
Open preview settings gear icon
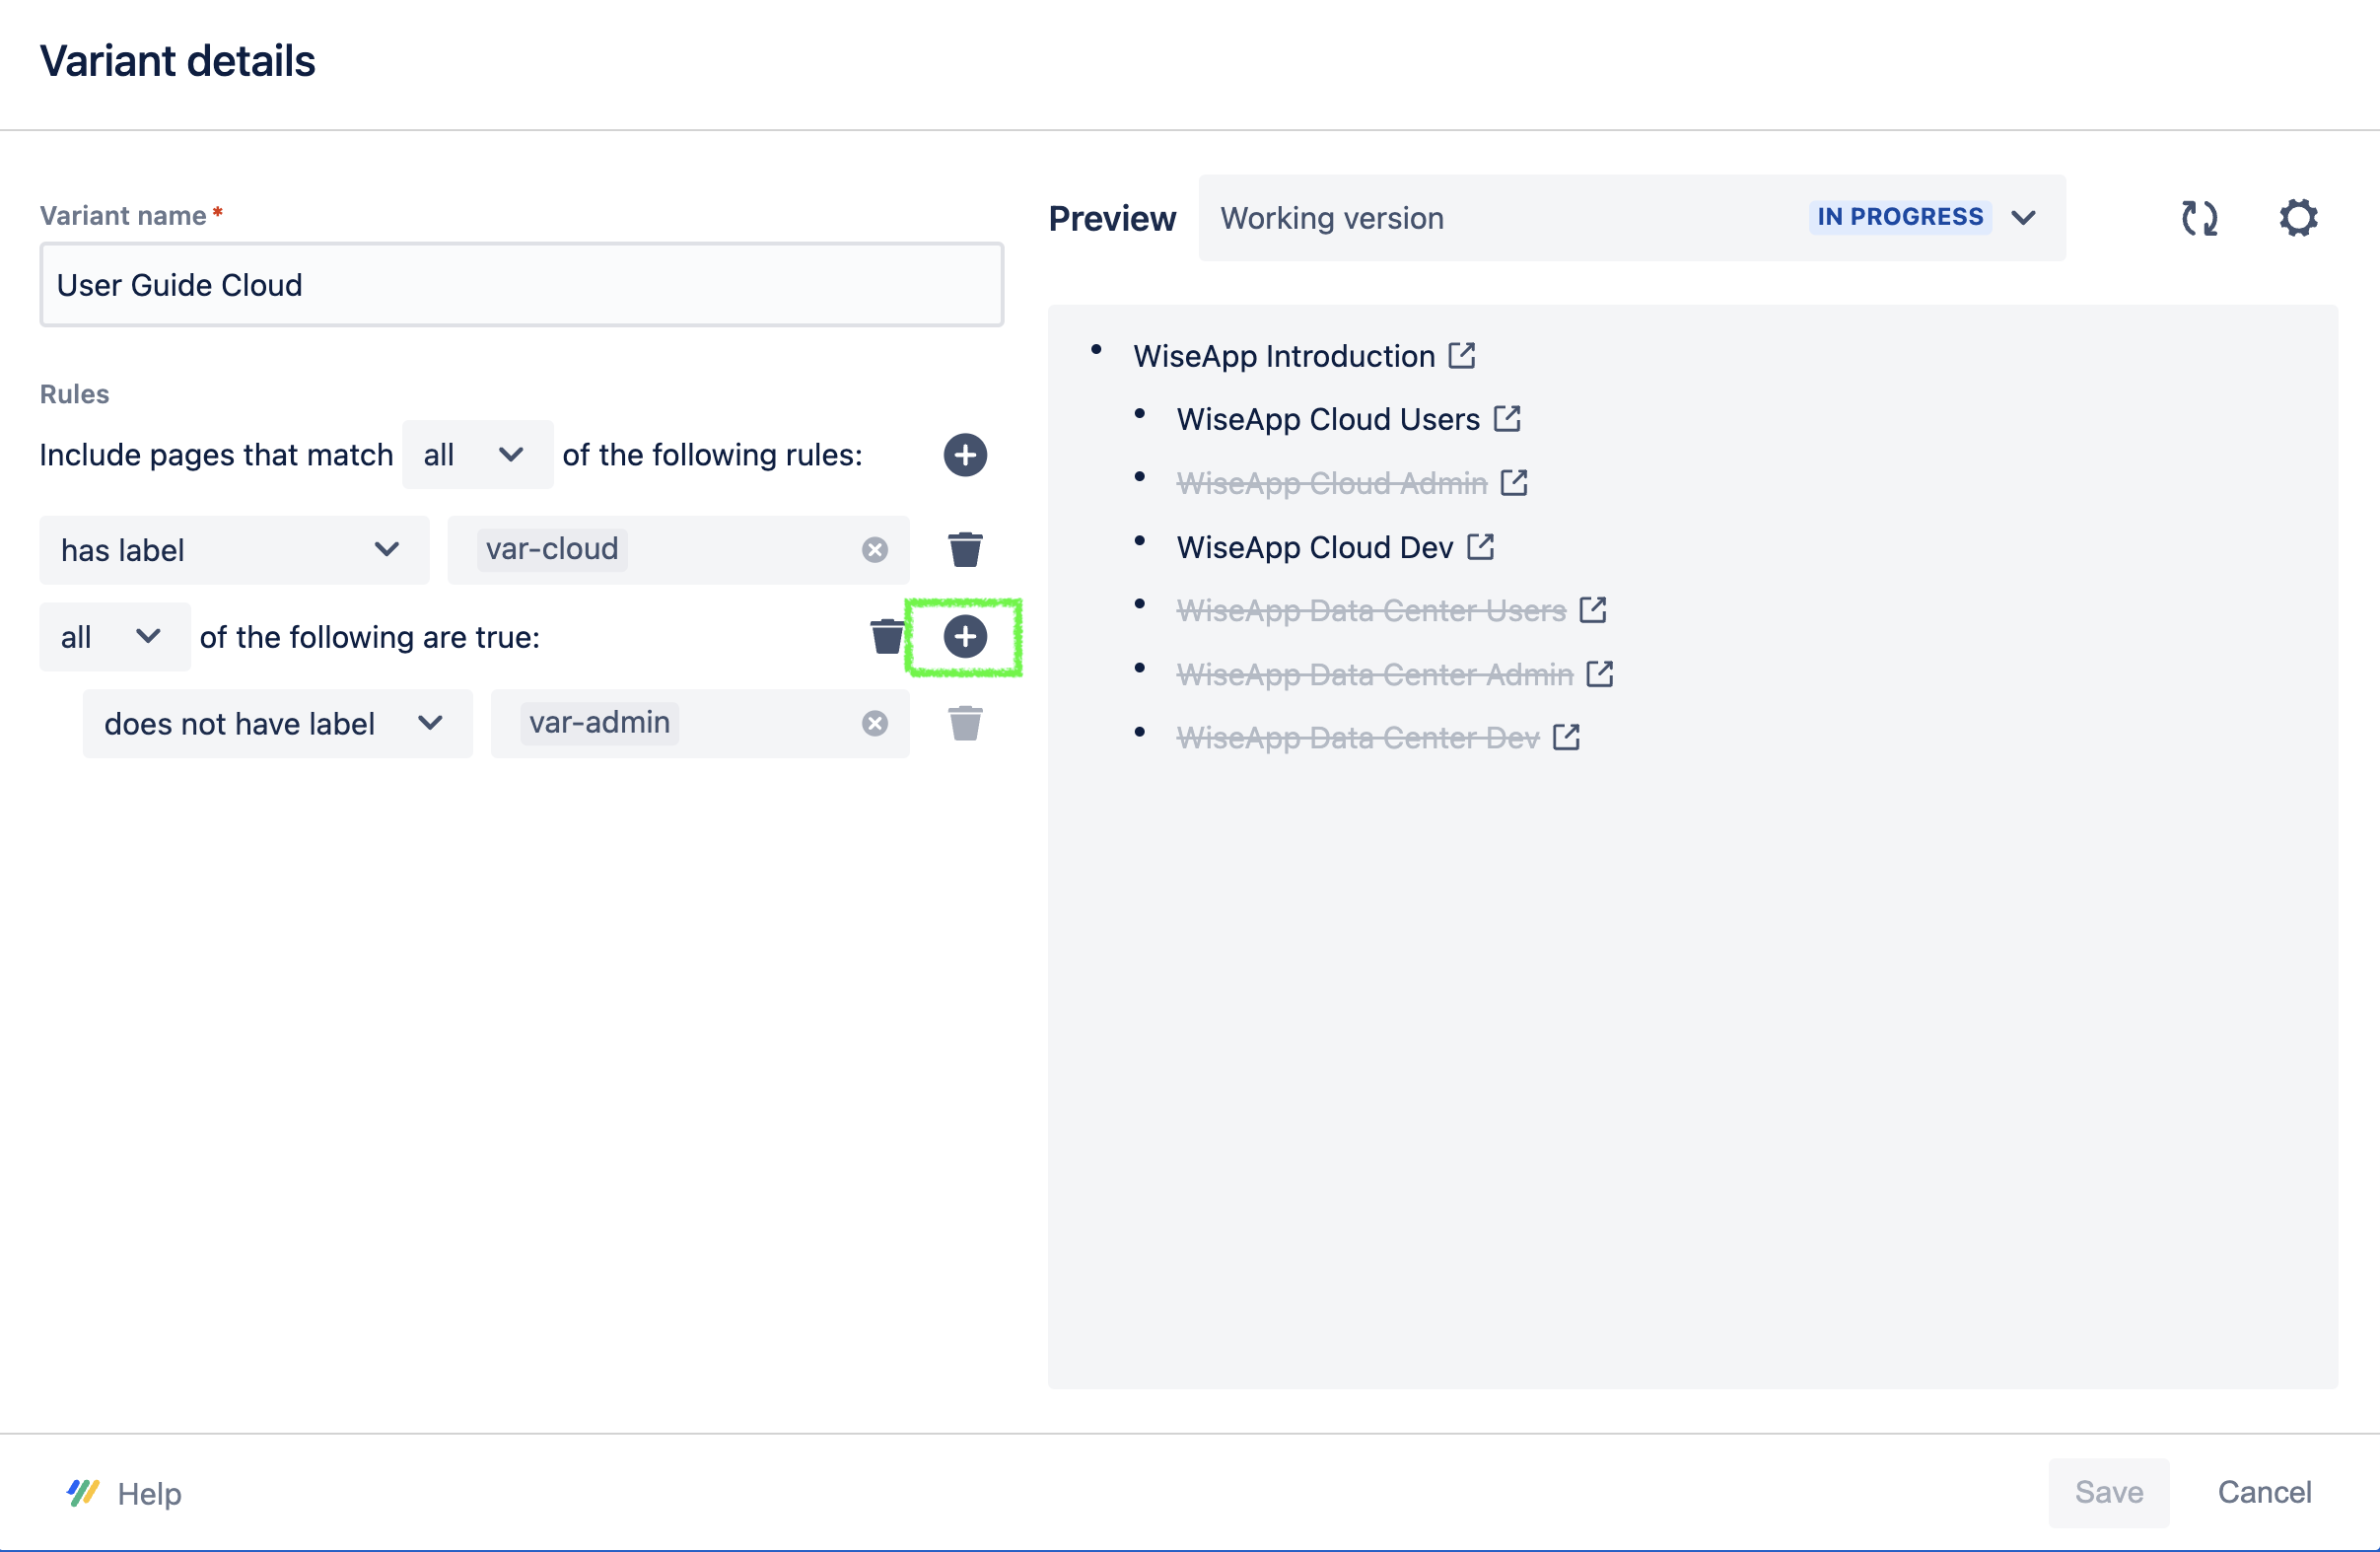(2298, 218)
